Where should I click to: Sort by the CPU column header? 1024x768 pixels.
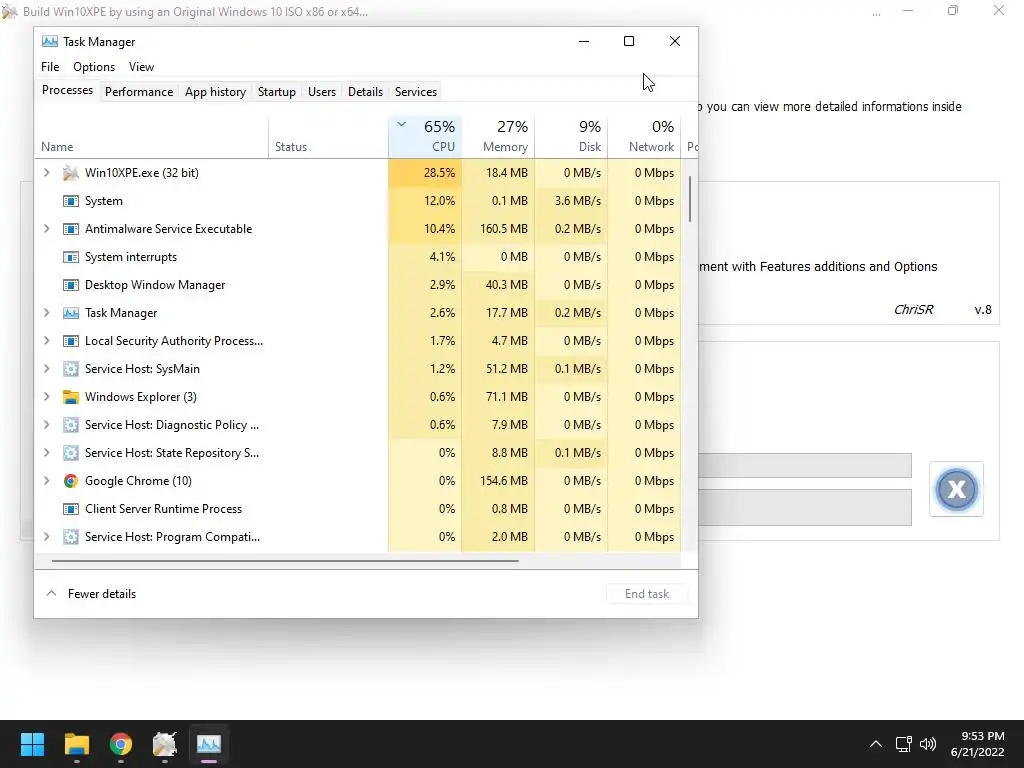425,136
